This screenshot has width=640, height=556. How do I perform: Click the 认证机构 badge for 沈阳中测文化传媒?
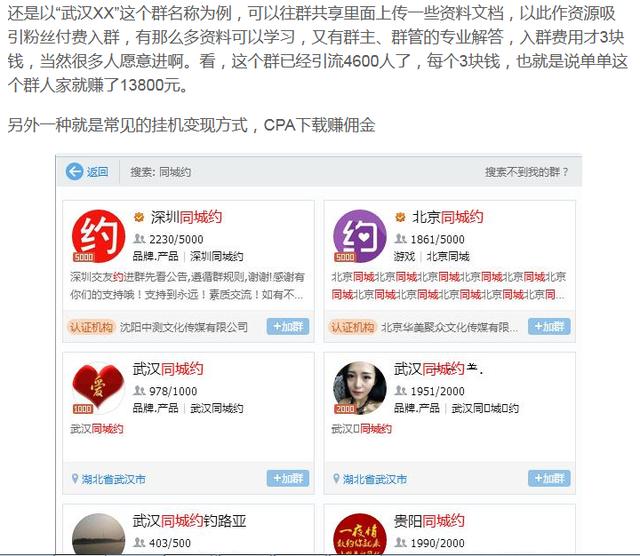(x=91, y=327)
